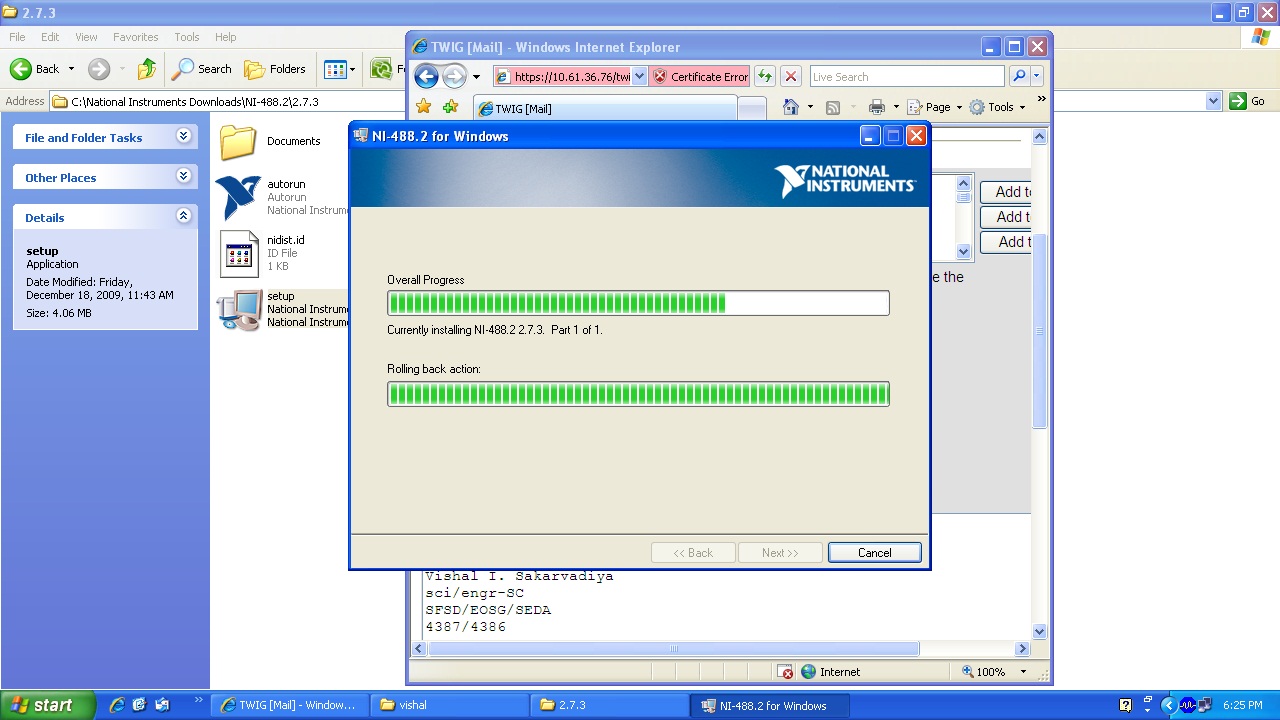This screenshot has height=720, width=1280.
Task: Open the View menu in Explorer
Action: (x=86, y=37)
